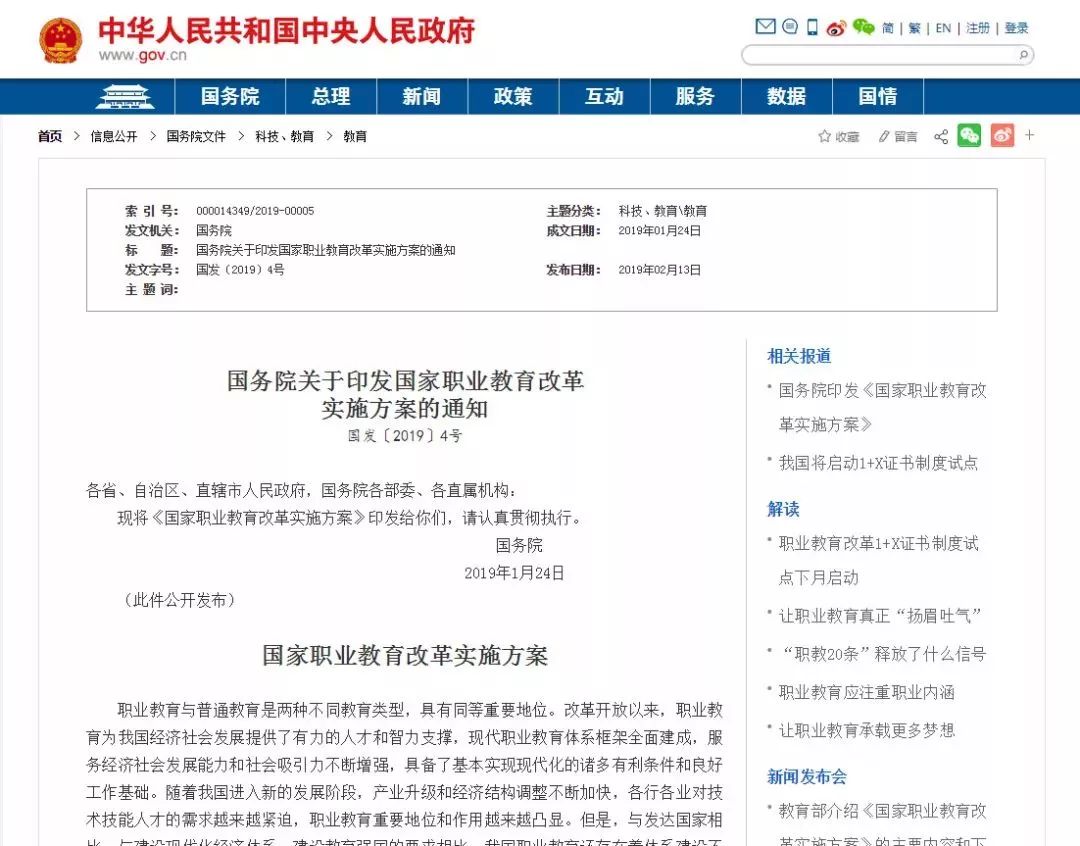Click the 收藏 star to bookmark page

[838, 136]
